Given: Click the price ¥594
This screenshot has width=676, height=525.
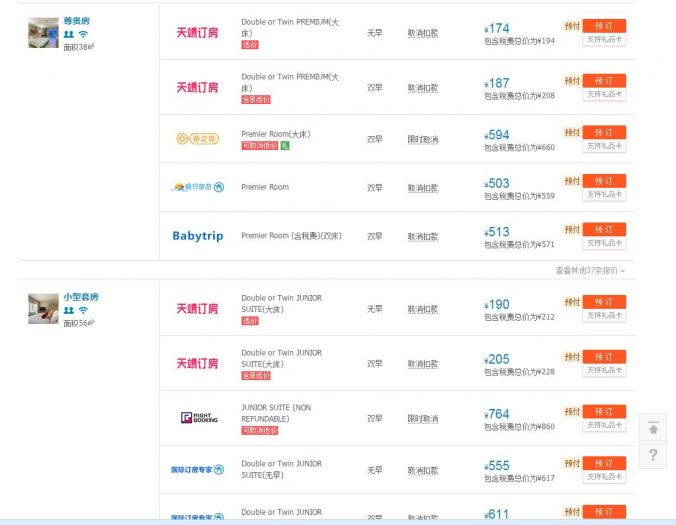Looking at the screenshot, I should (x=497, y=135).
